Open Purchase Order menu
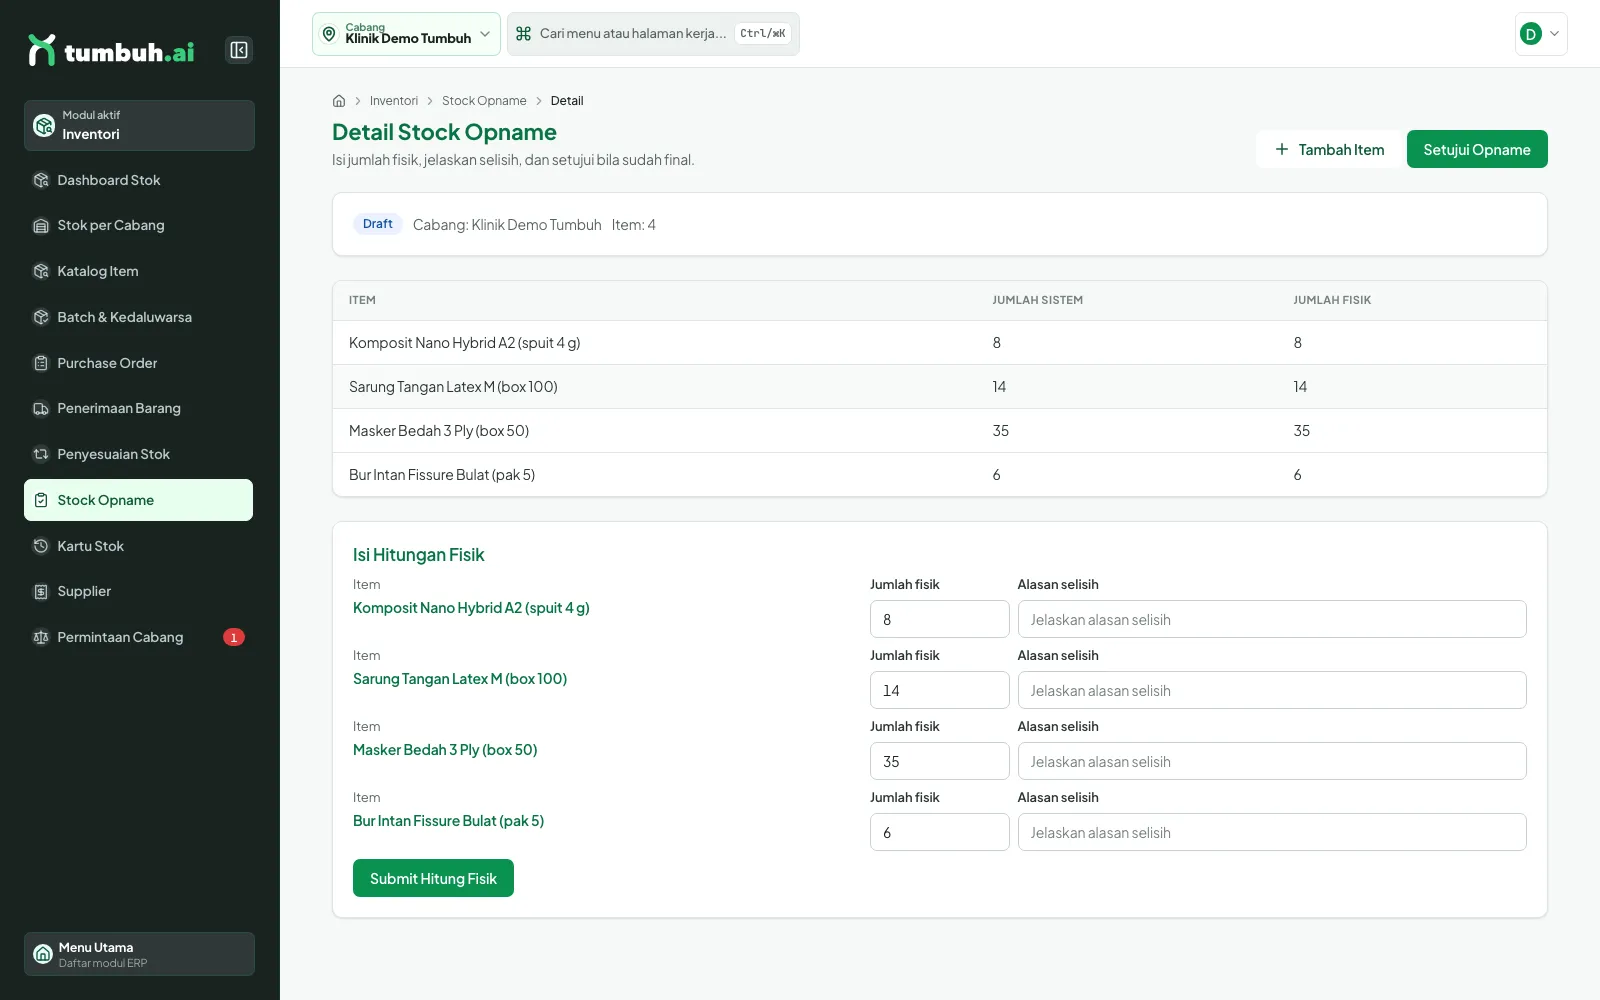 (x=138, y=363)
